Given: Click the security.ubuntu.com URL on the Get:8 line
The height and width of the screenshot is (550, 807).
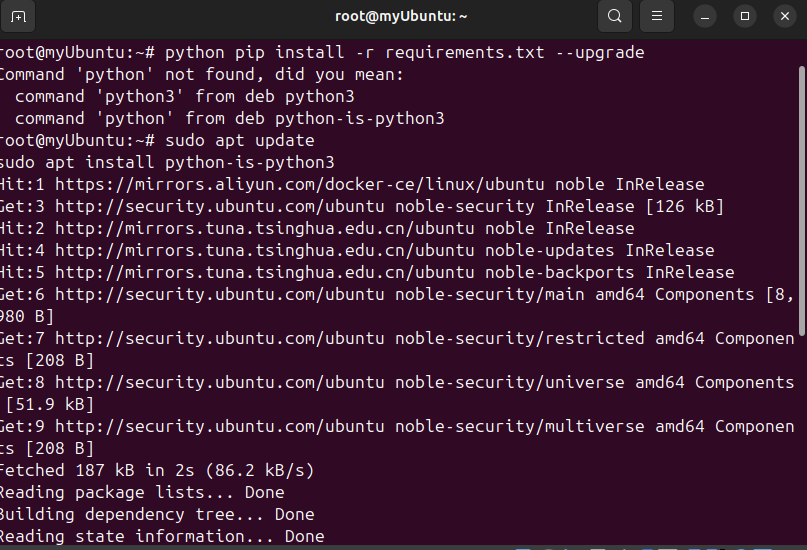Looking at the screenshot, I should pyautogui.click(x=220, y=382).
